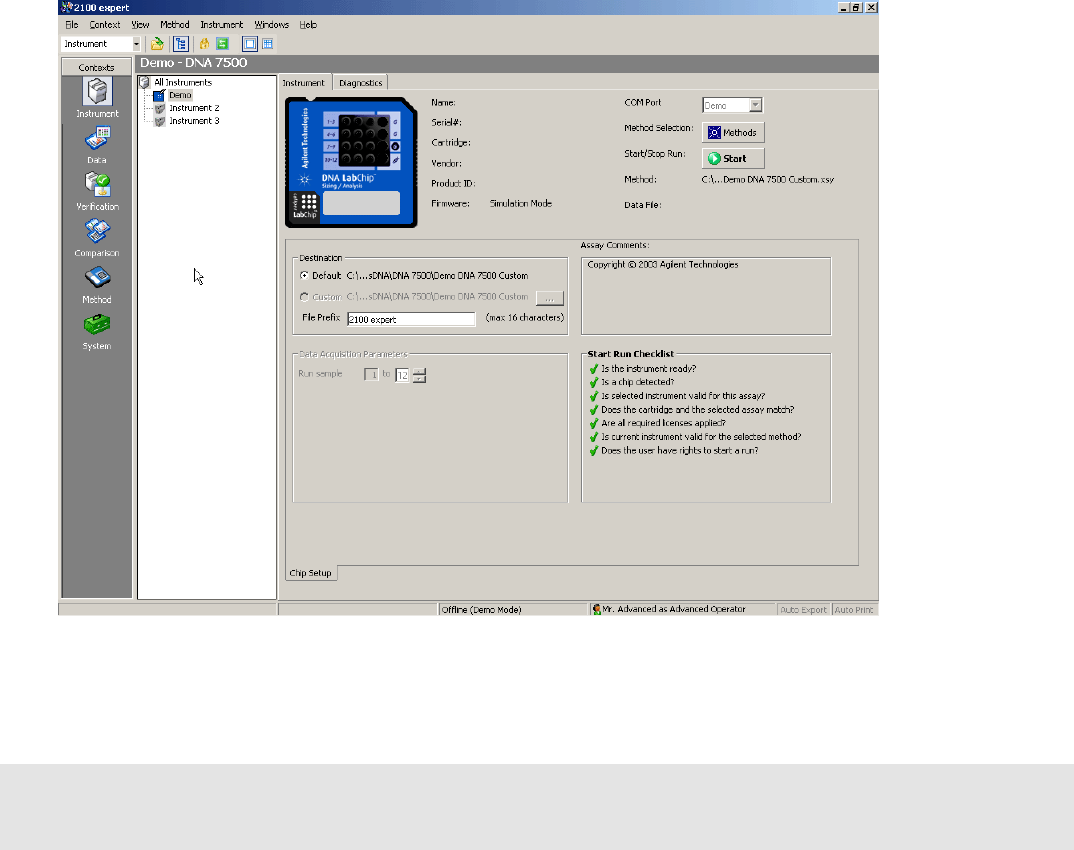Click the Auto Print status button
This screenshot has height=850, width=1074.
click(853, 610)
